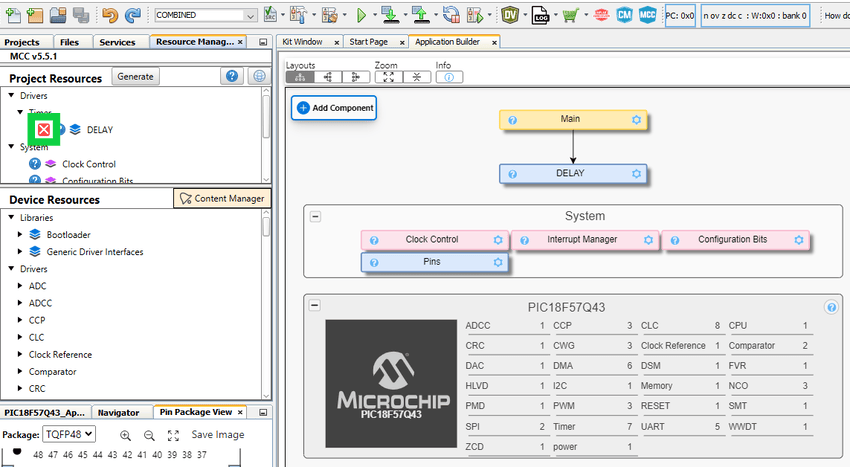Select the first tree layout toggle
This screenshot has height=467, width=850.
[x=300, y=77]
